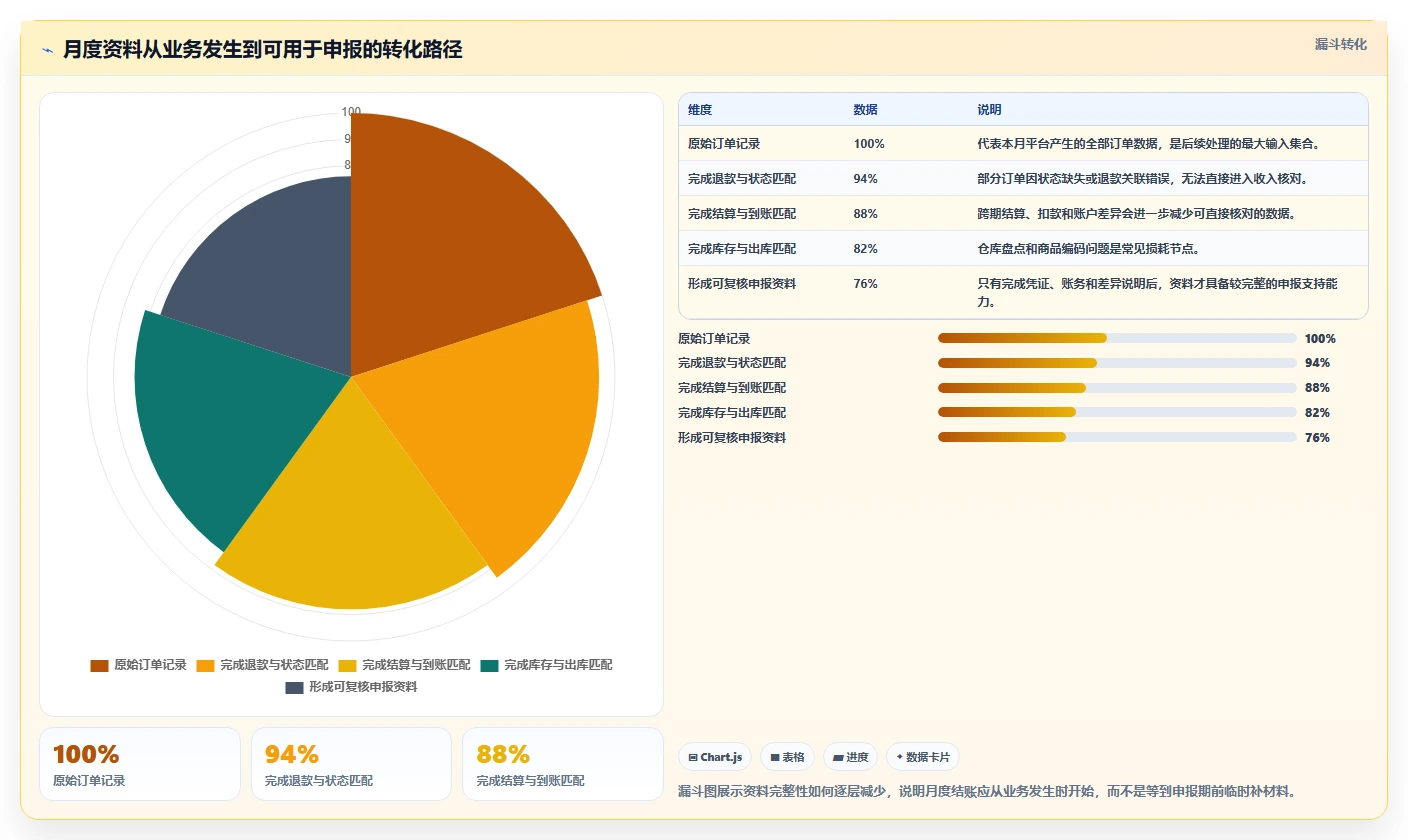Click the 漏斗转化 label in header
Image resolution: width=1408 pixels, height=840 pixels.
click(1340, 44)
